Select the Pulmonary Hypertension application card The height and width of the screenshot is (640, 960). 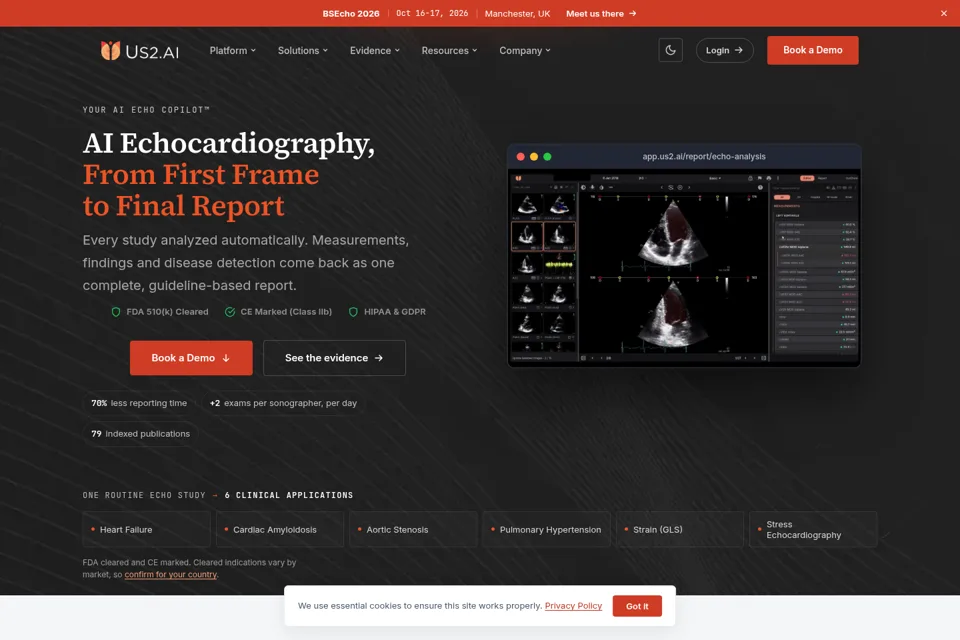(546, 529)
